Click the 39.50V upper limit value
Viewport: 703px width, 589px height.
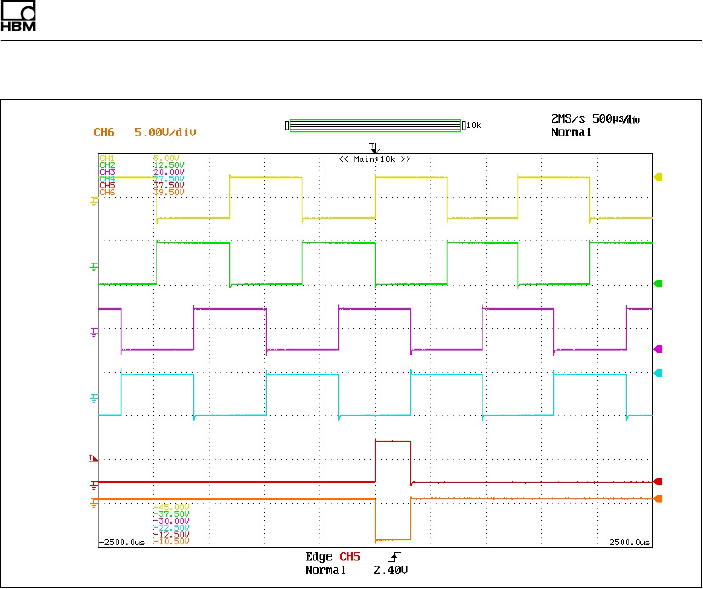(169, 192)
